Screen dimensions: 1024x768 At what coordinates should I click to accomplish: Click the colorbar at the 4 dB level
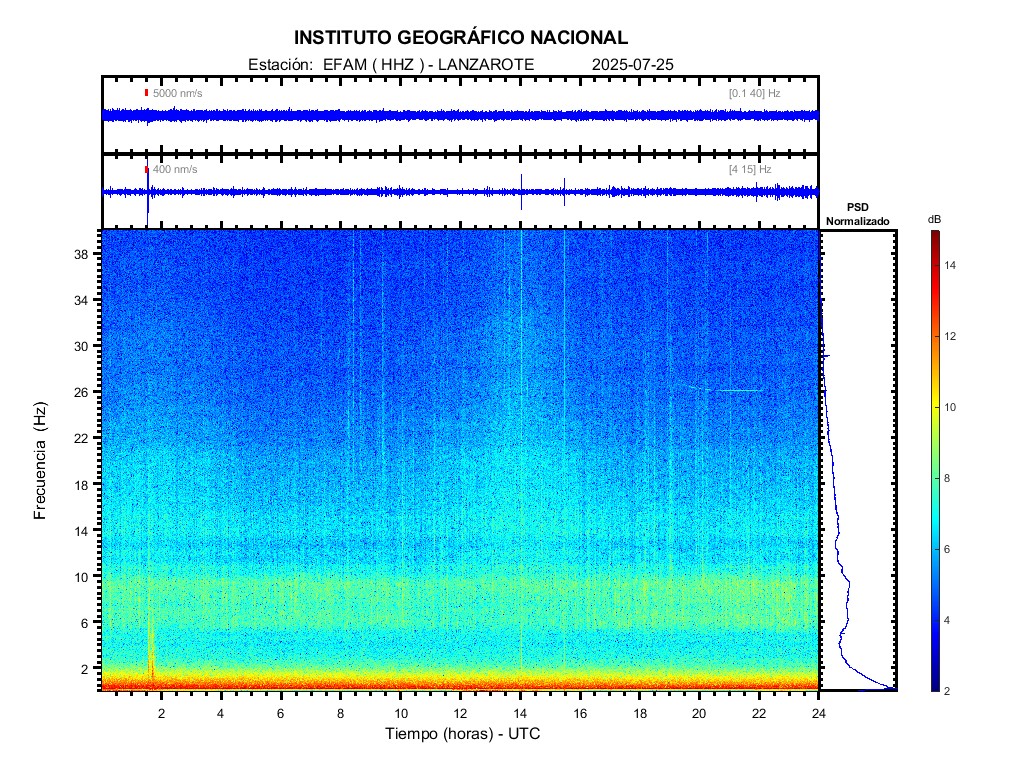click(936, 620)
